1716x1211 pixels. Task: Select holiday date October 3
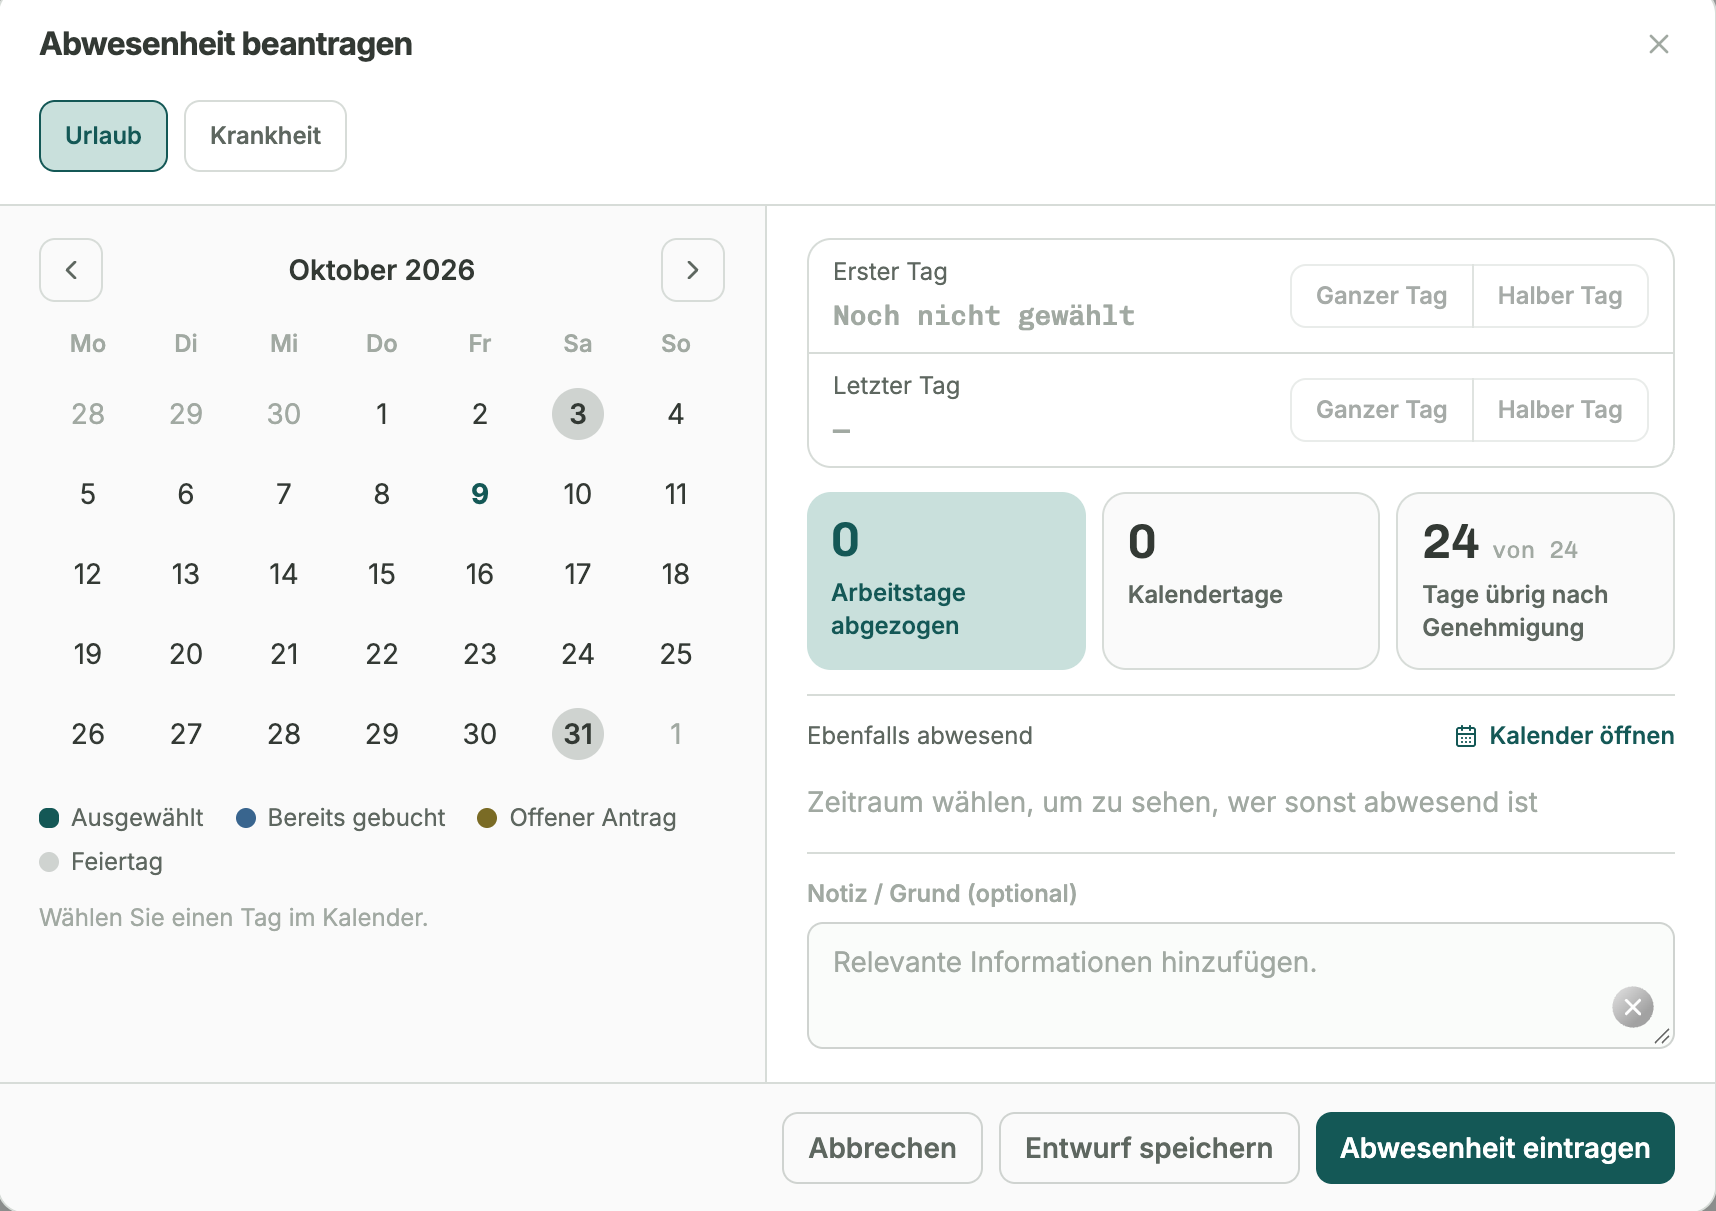[x=578, y=414]
